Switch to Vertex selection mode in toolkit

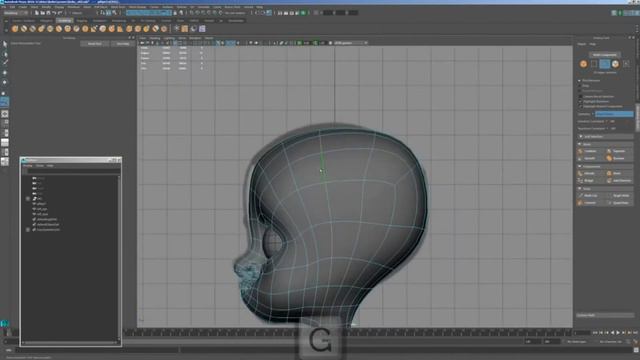pos(594,64)
